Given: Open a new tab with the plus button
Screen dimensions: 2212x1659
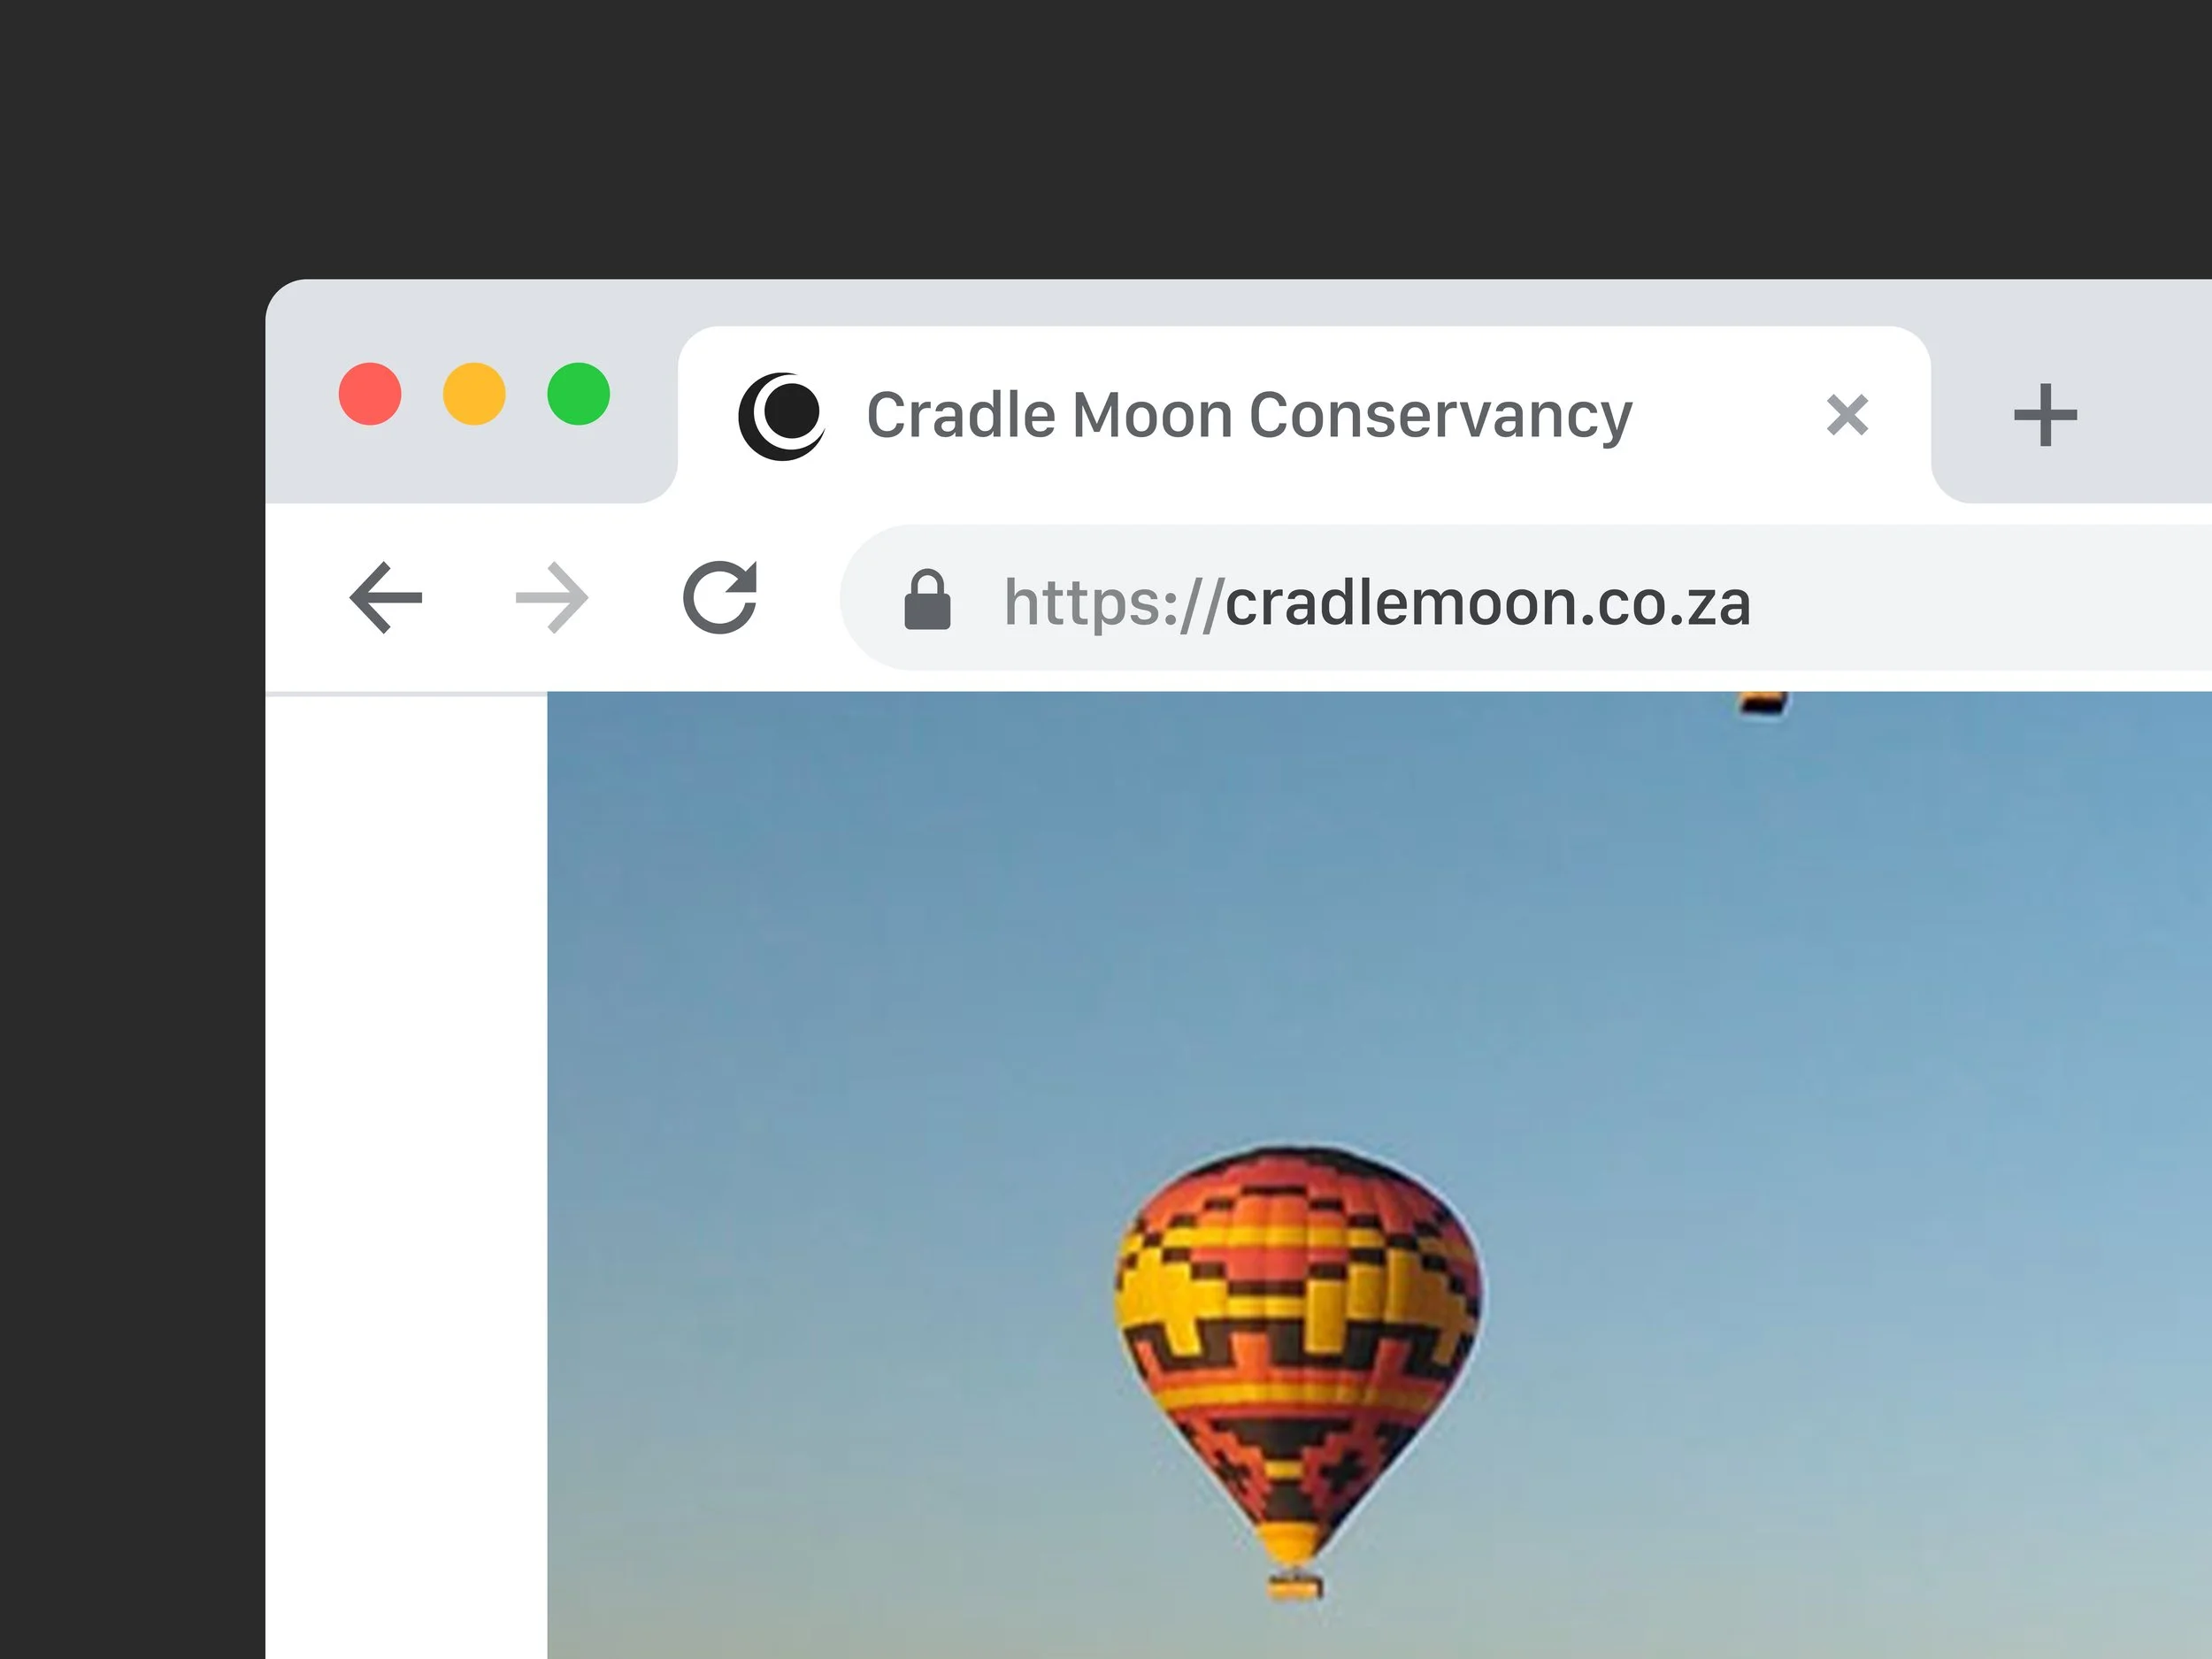Looking at the screenshot, I should pos(2045,415).
